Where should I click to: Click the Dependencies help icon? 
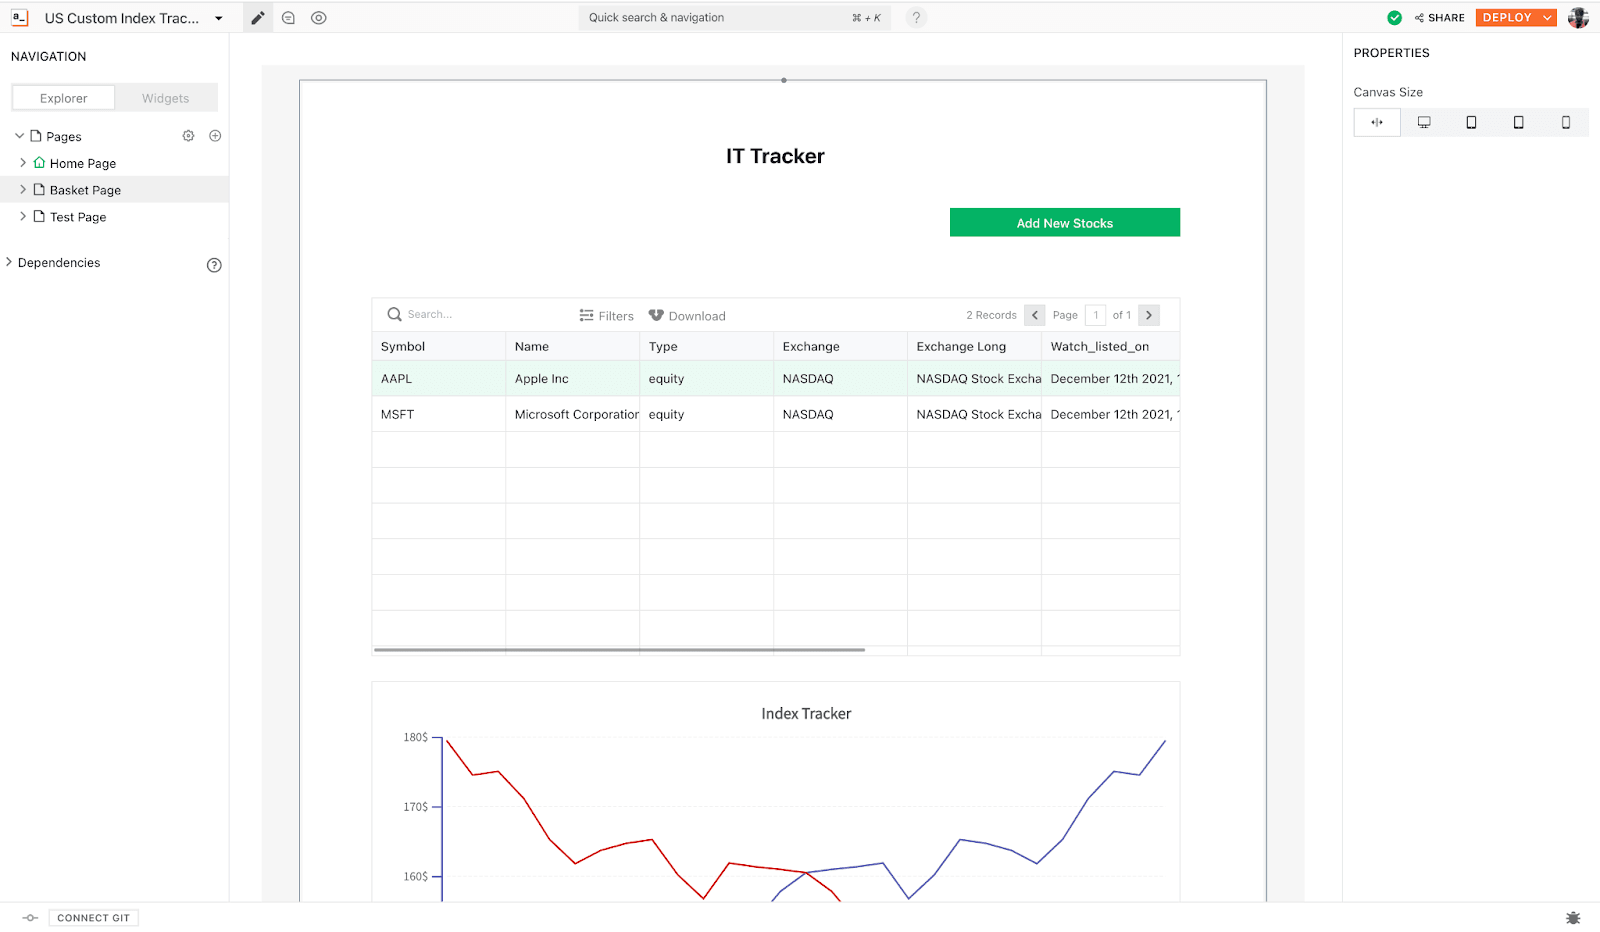point(214,265)
